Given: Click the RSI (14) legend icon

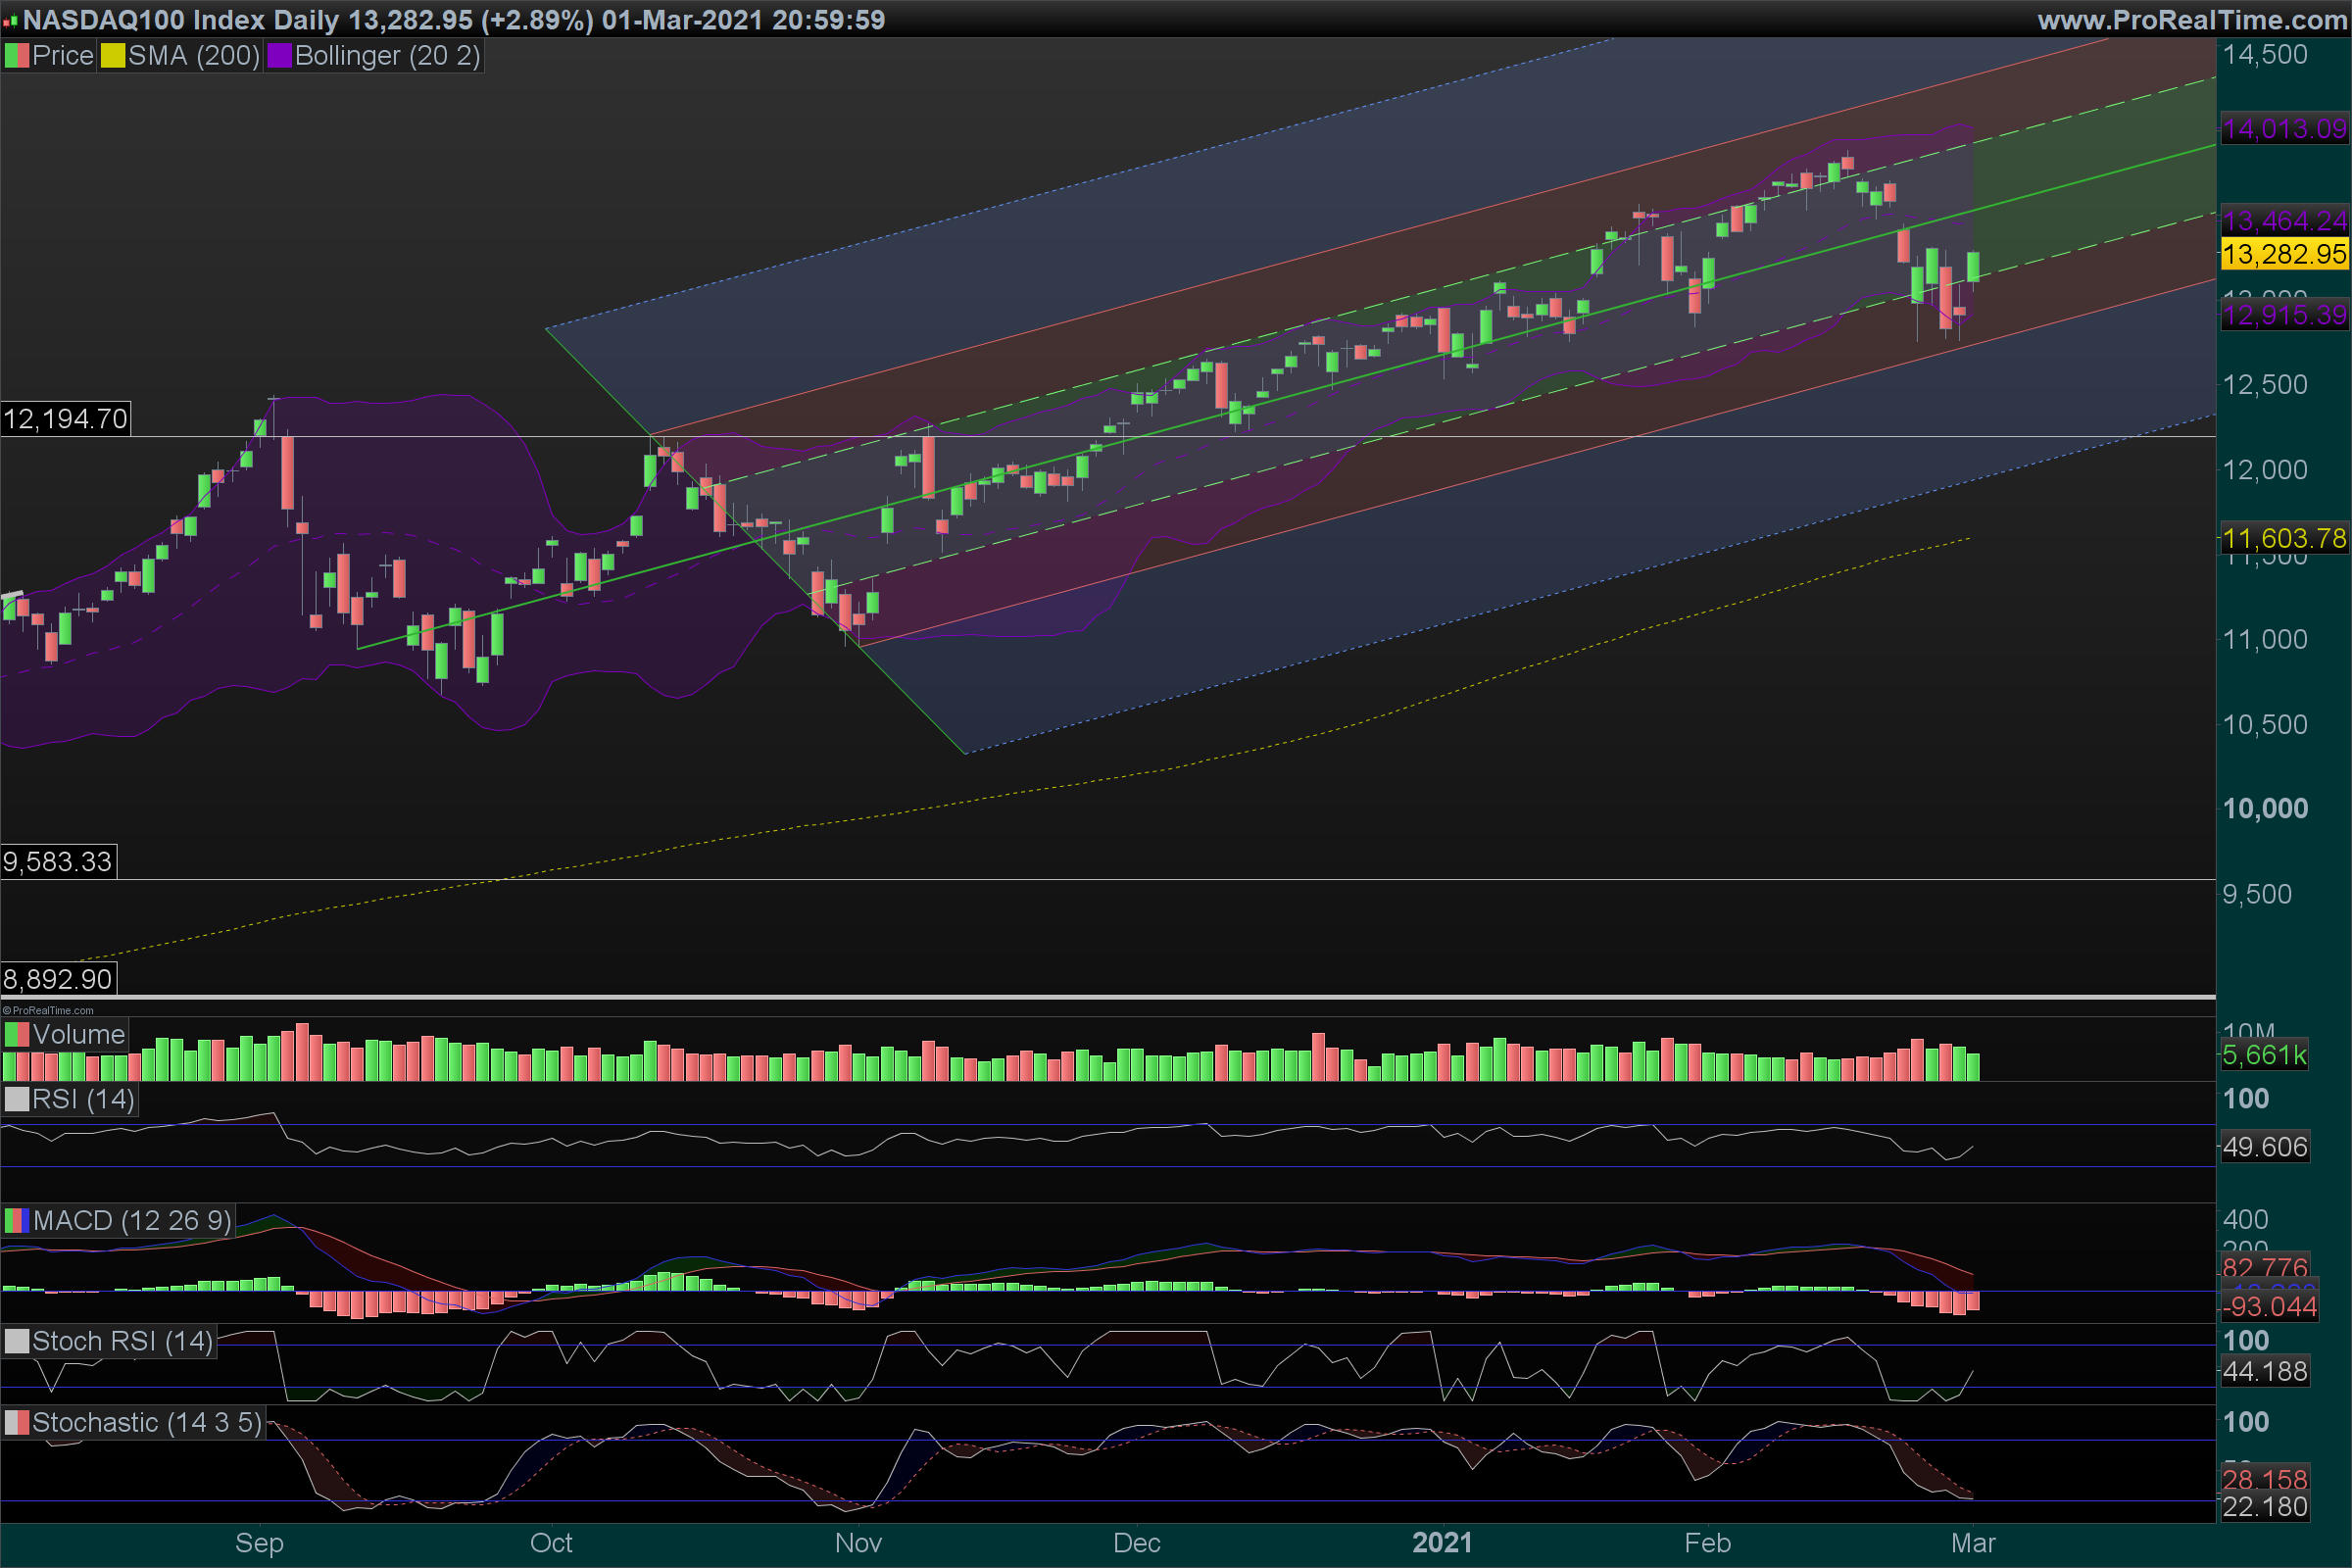Looking at the screenshot, I should (x=17, y=1100).
